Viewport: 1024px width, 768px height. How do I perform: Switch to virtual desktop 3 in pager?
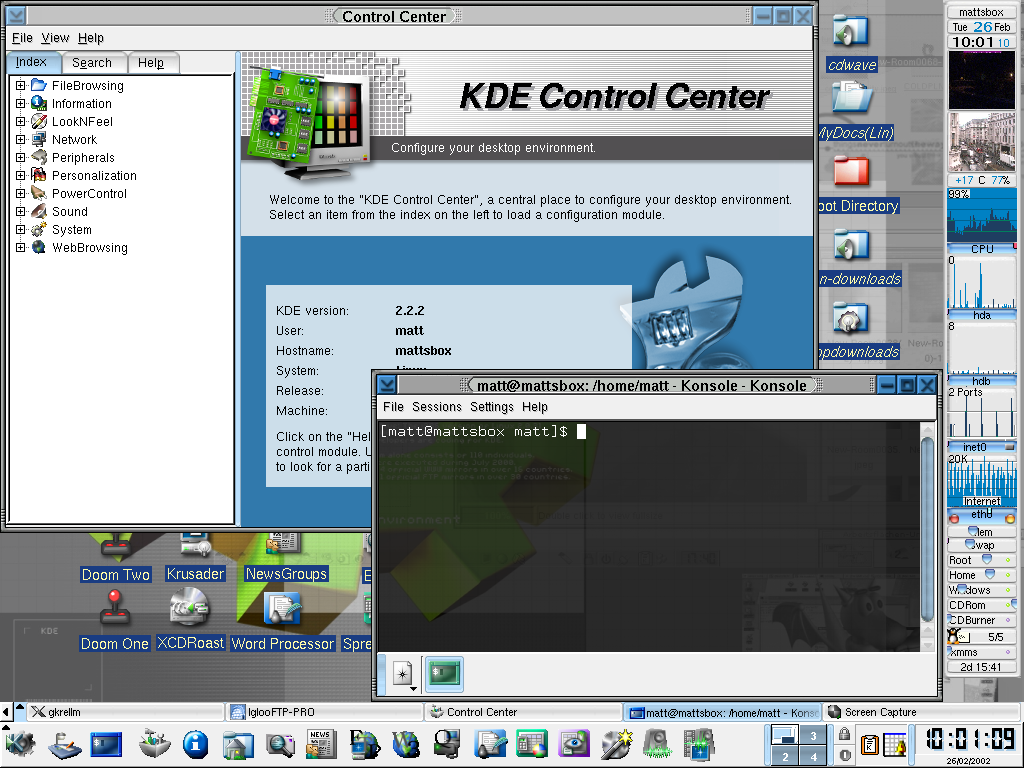pyautogui.click(x=812, y=735)
